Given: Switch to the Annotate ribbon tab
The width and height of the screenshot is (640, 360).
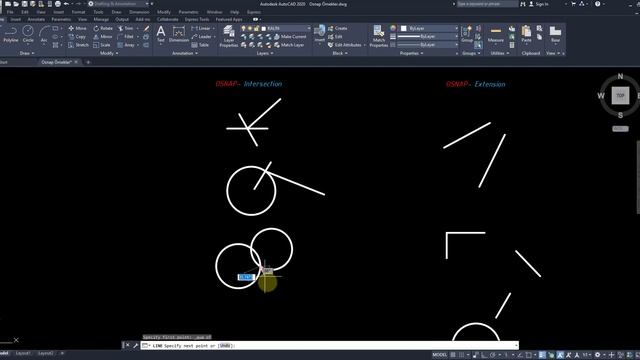Looking at the screenshot, I should pyautogui.click(x=36, y=19).
